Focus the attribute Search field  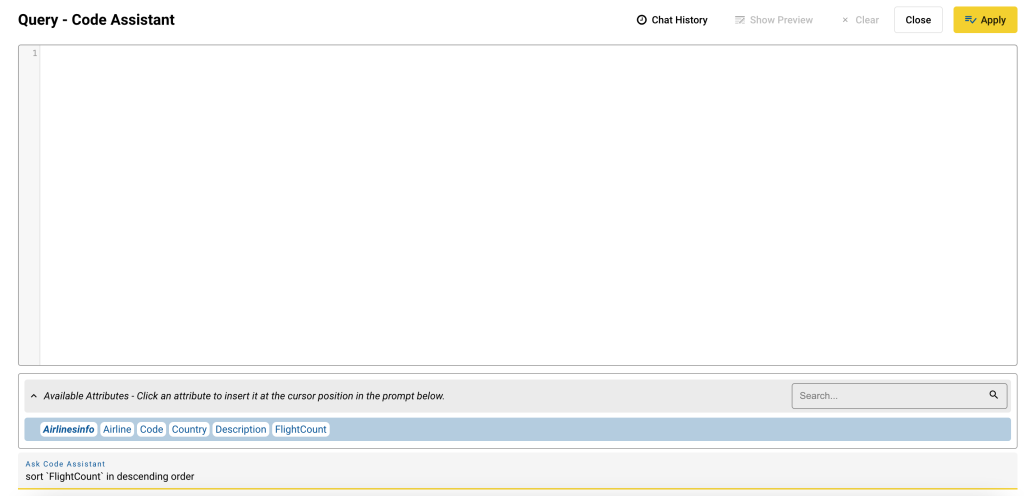tap(890, 396)
